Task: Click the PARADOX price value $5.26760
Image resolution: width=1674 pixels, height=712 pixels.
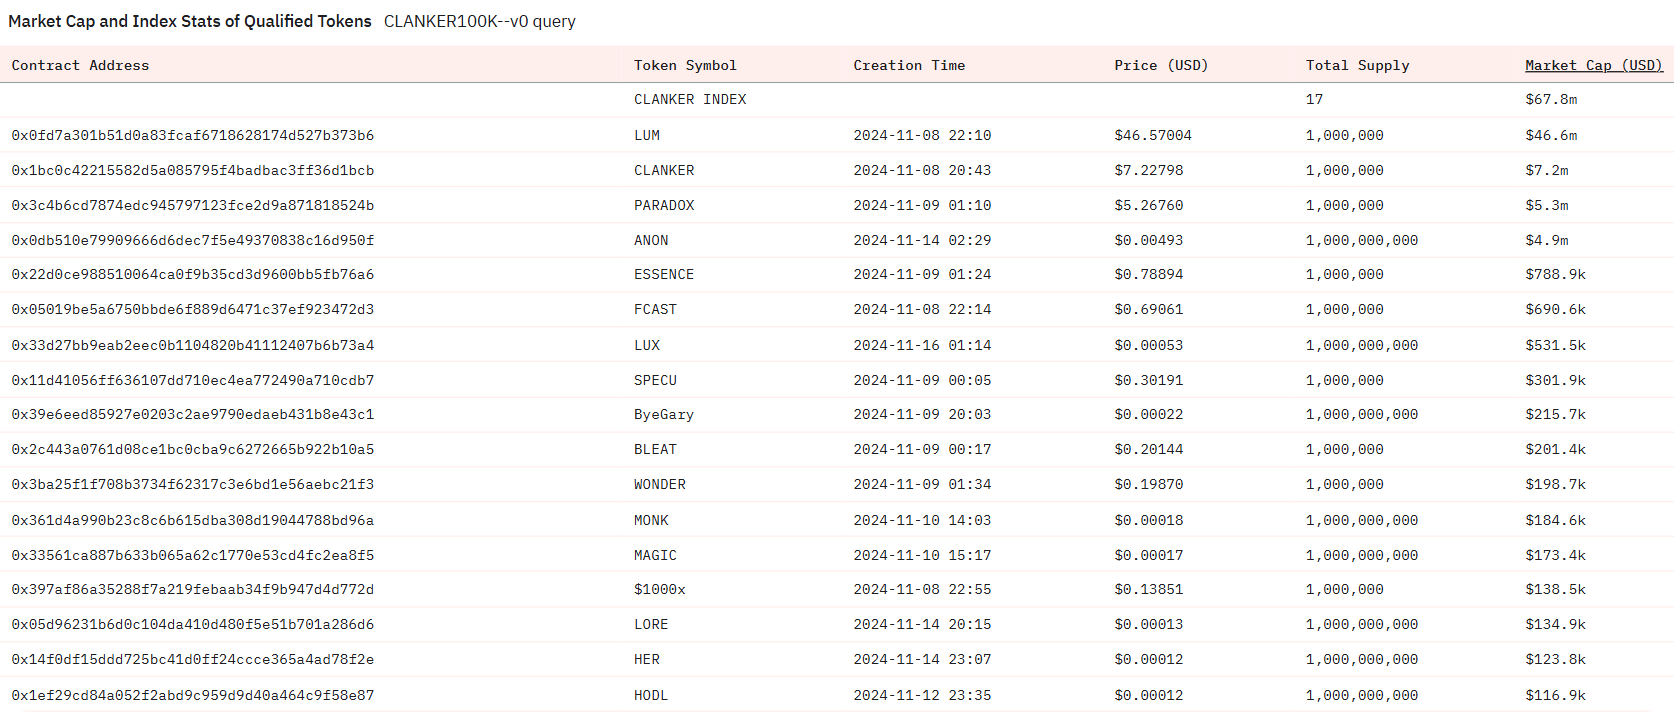Action: click(1148, 205)
